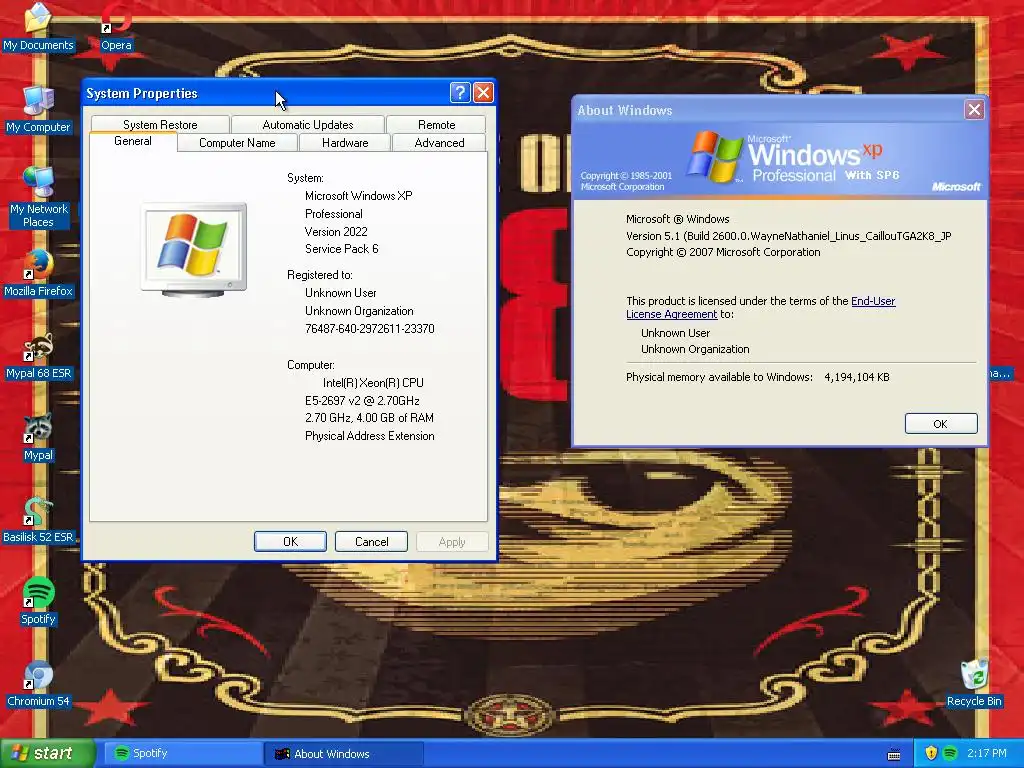Switch to the Computer Name tab

coord(237,142)
